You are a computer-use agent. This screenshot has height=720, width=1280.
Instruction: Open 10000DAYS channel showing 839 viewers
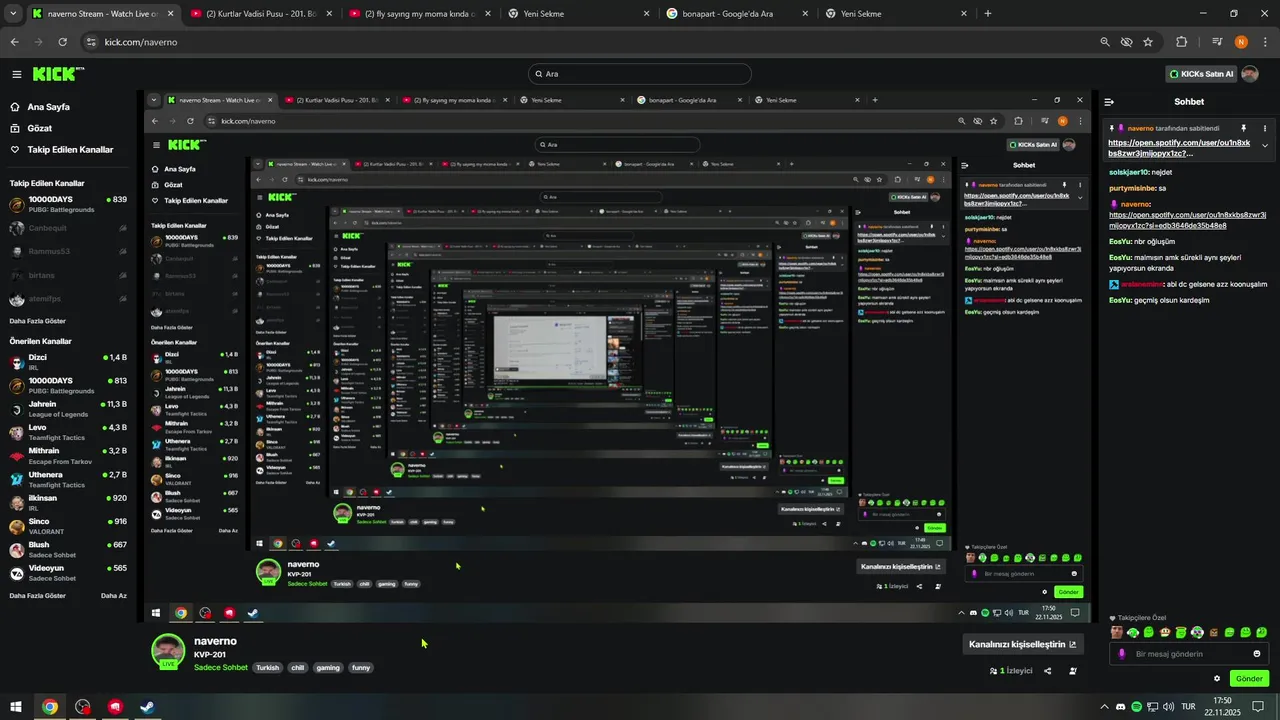click(x=68, y=204)
